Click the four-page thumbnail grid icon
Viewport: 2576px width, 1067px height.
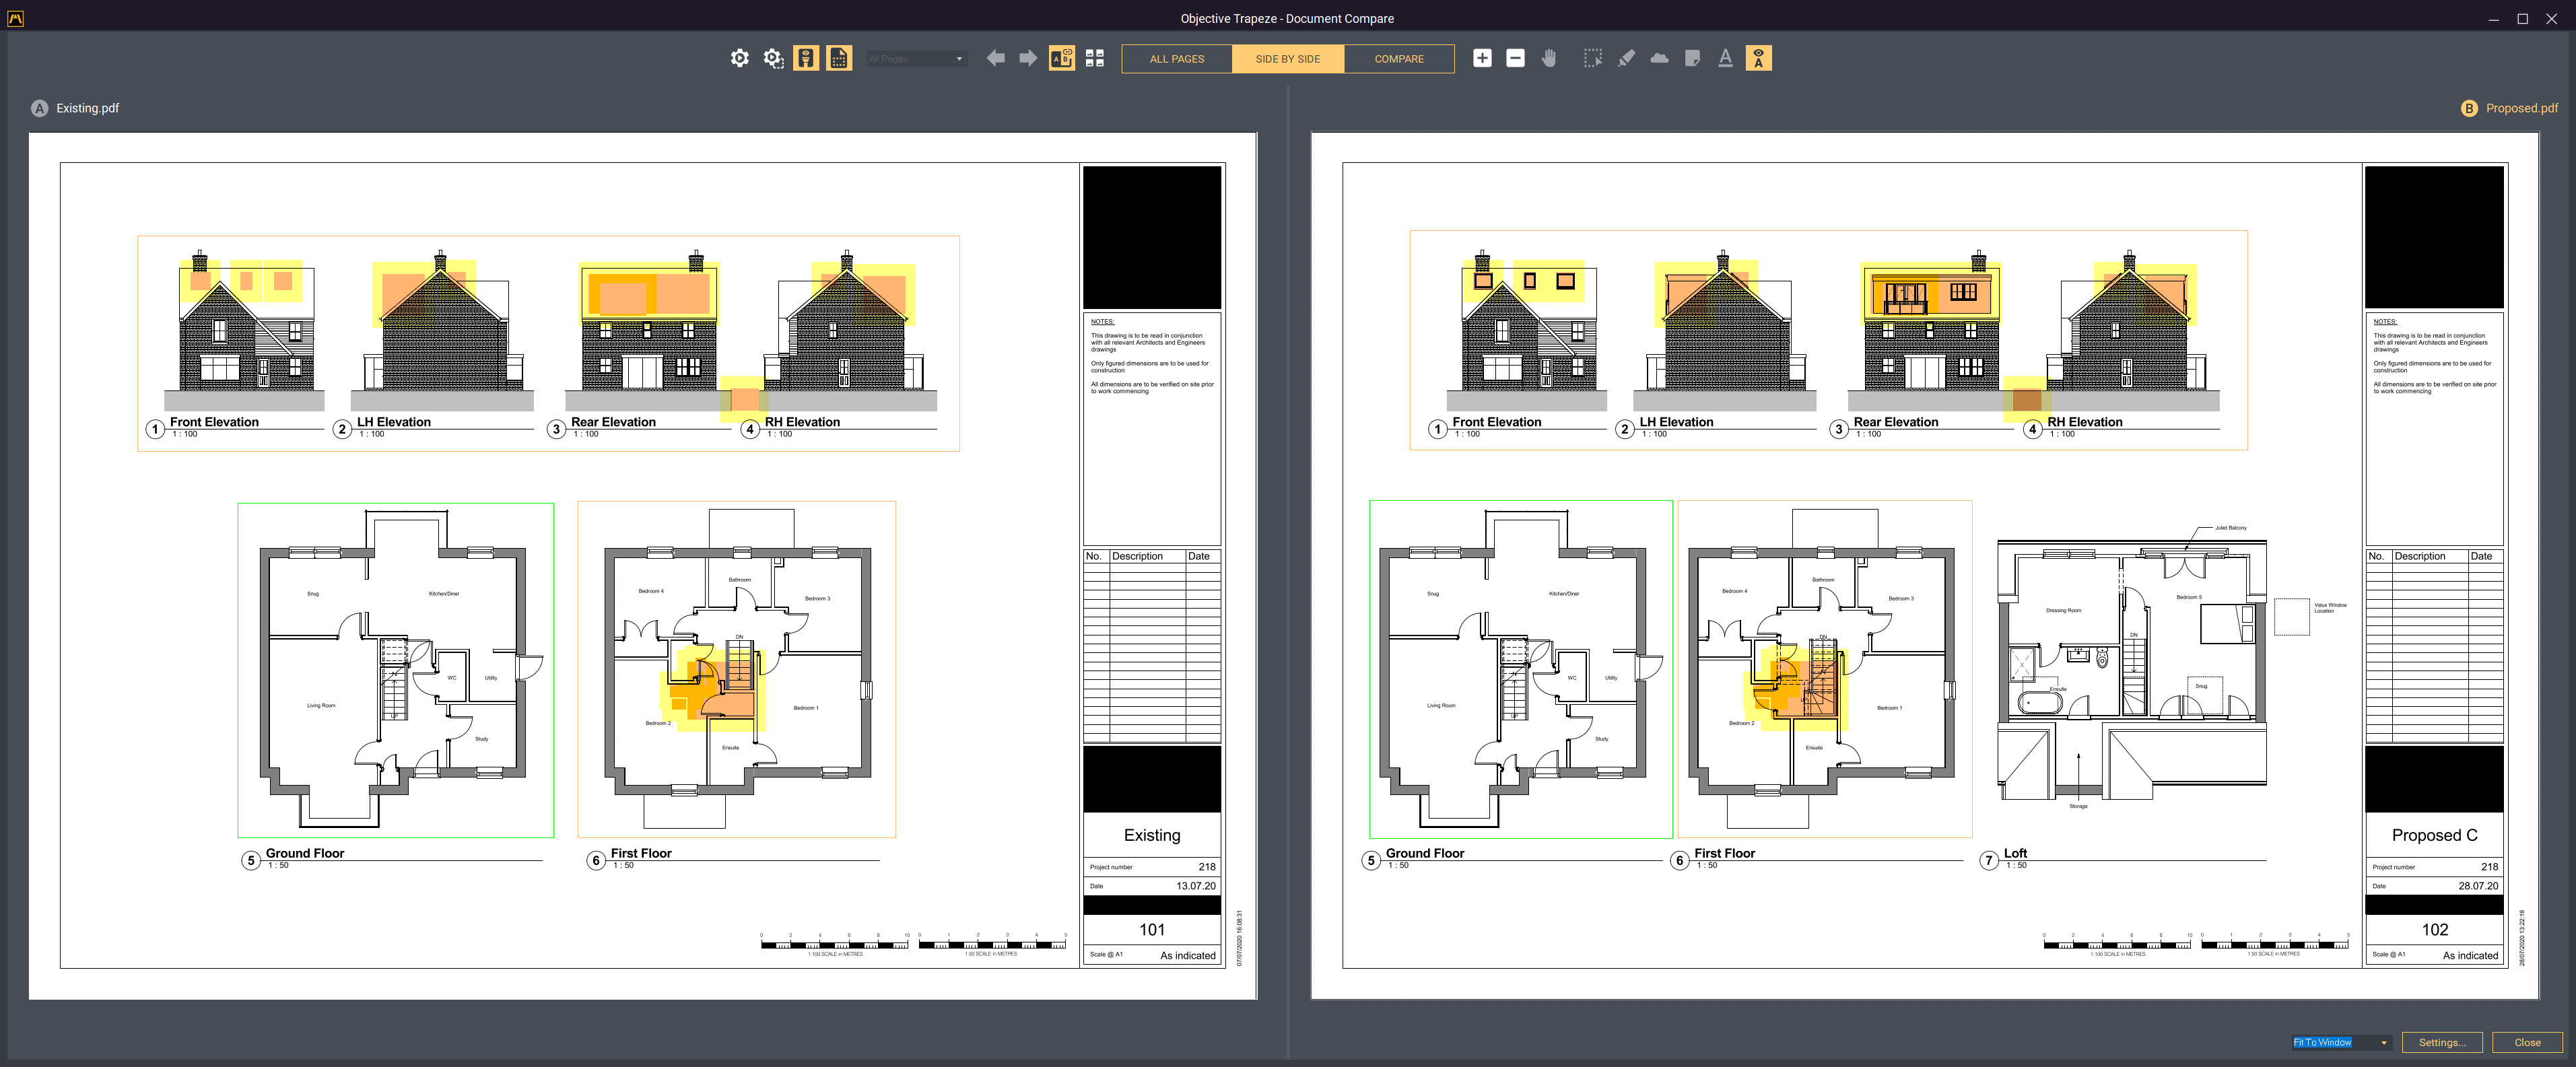(1095, 58)
